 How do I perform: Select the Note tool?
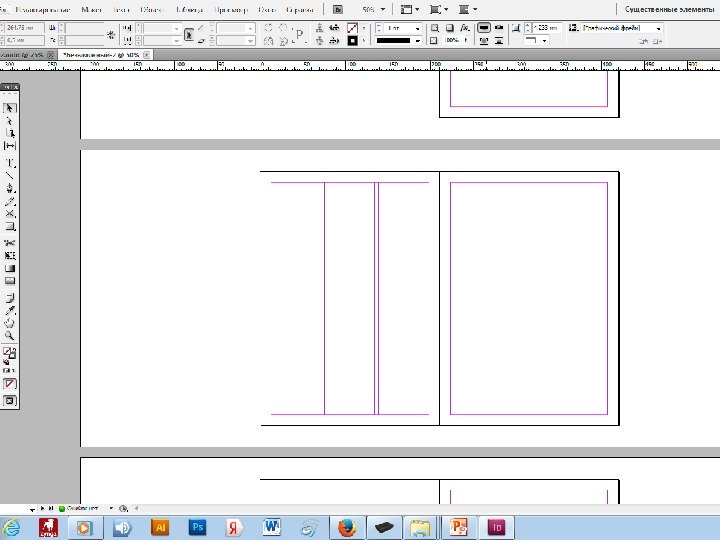(x=10, y=298)
